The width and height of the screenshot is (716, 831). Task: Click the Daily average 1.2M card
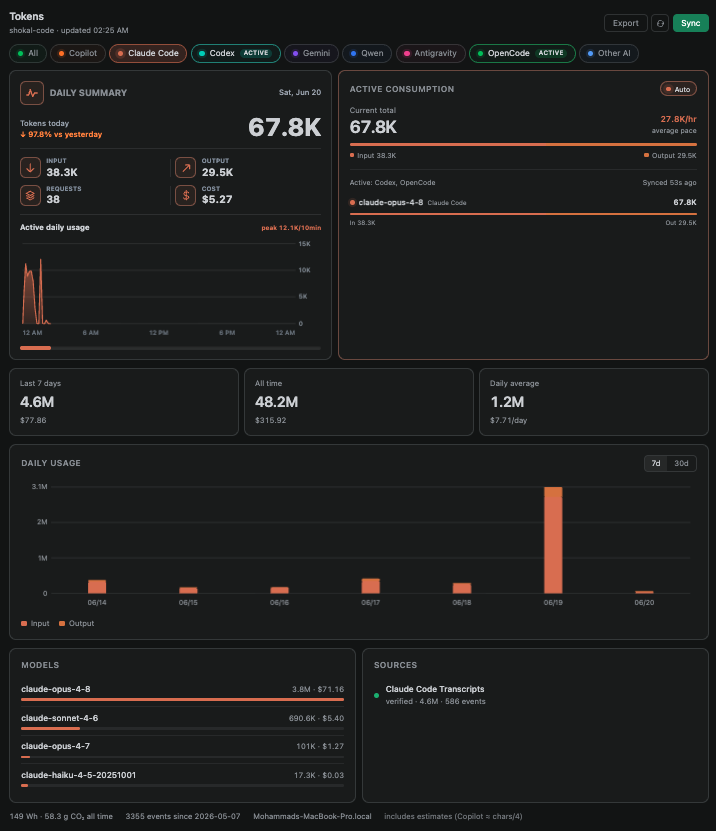tap(594, 402)
